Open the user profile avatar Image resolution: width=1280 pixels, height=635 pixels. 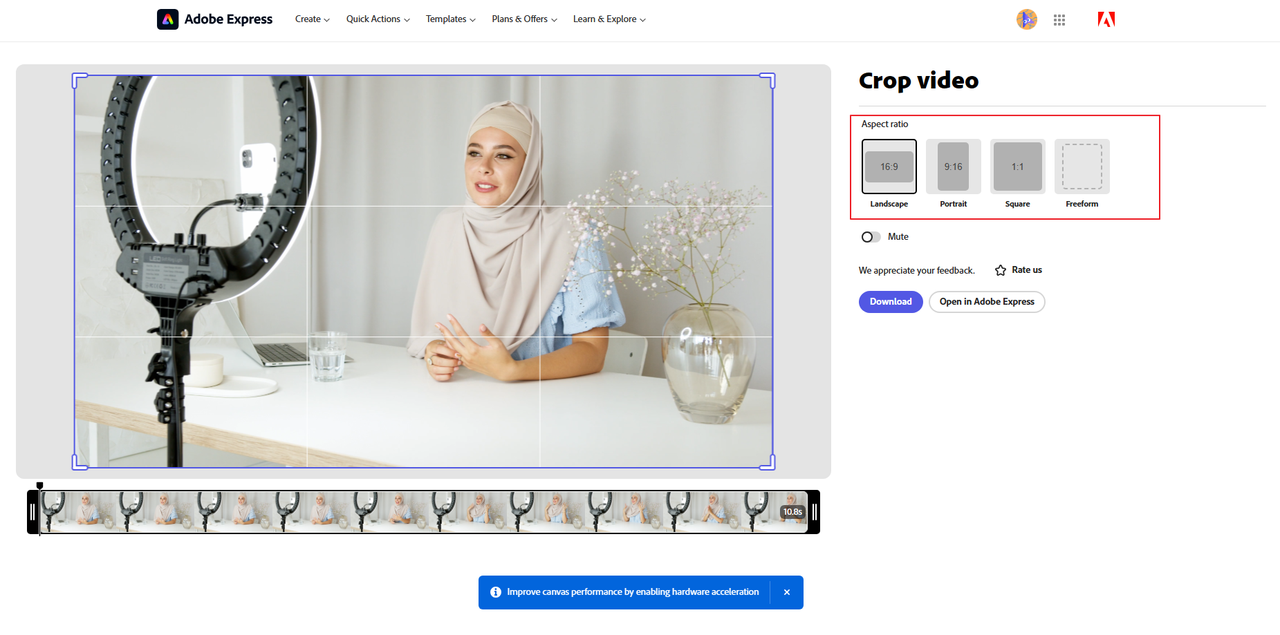tap(1026, 19)
